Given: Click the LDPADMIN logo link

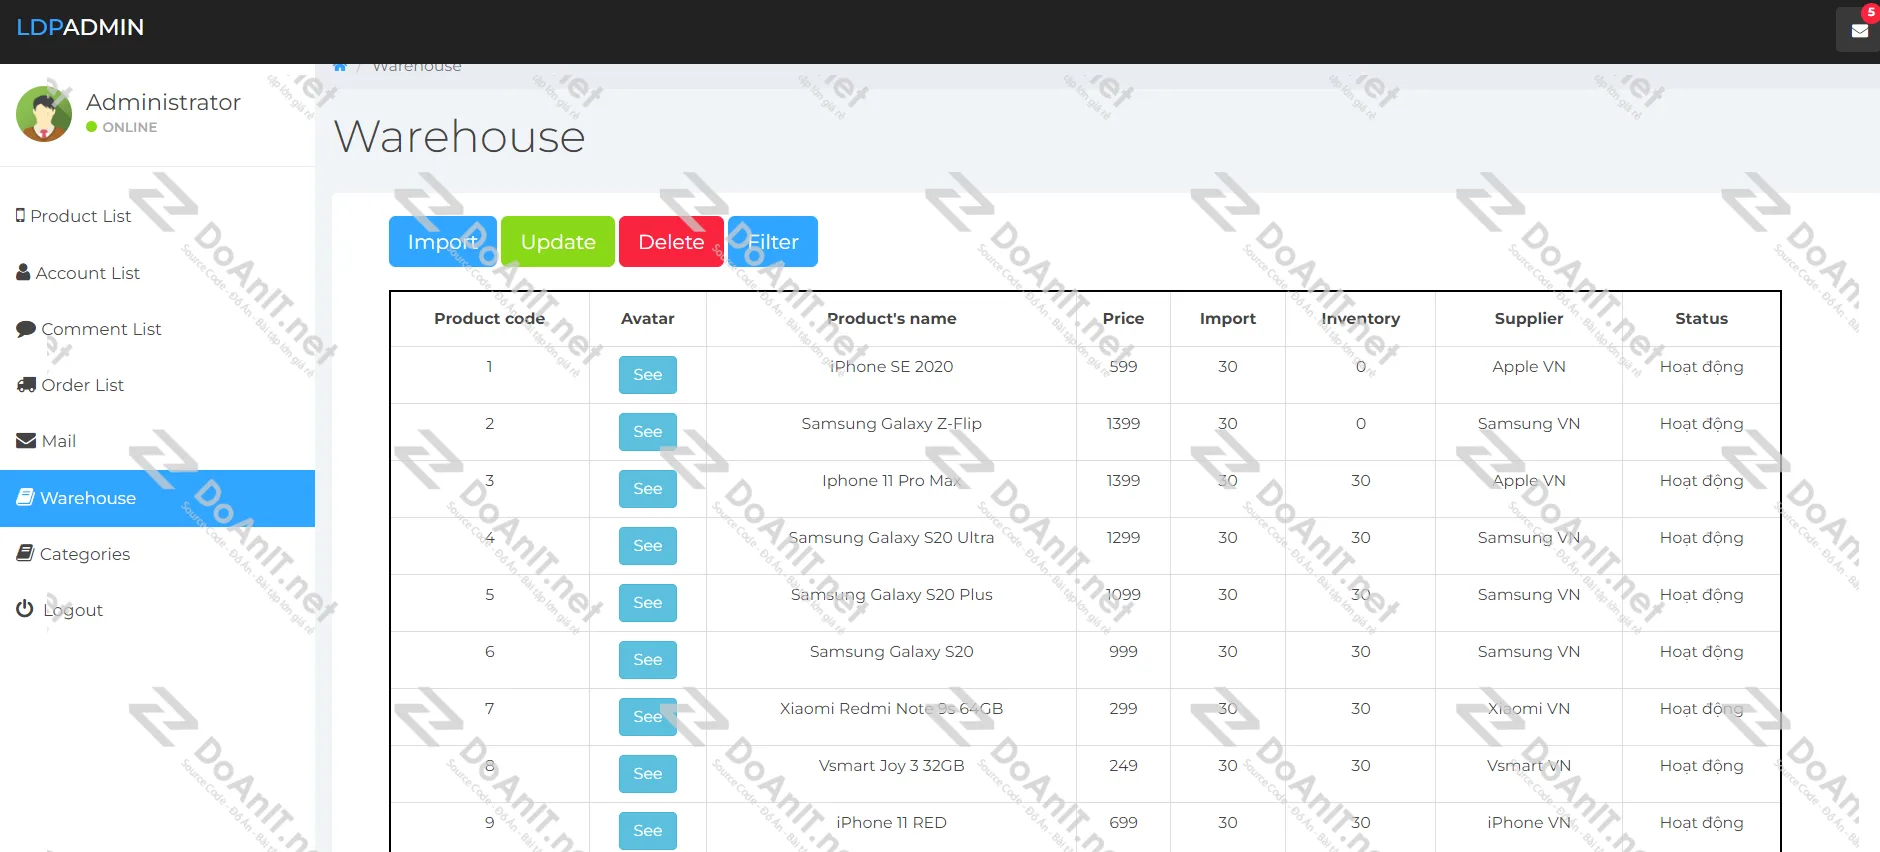Looking at the screenshot, I should coord(80,28).
